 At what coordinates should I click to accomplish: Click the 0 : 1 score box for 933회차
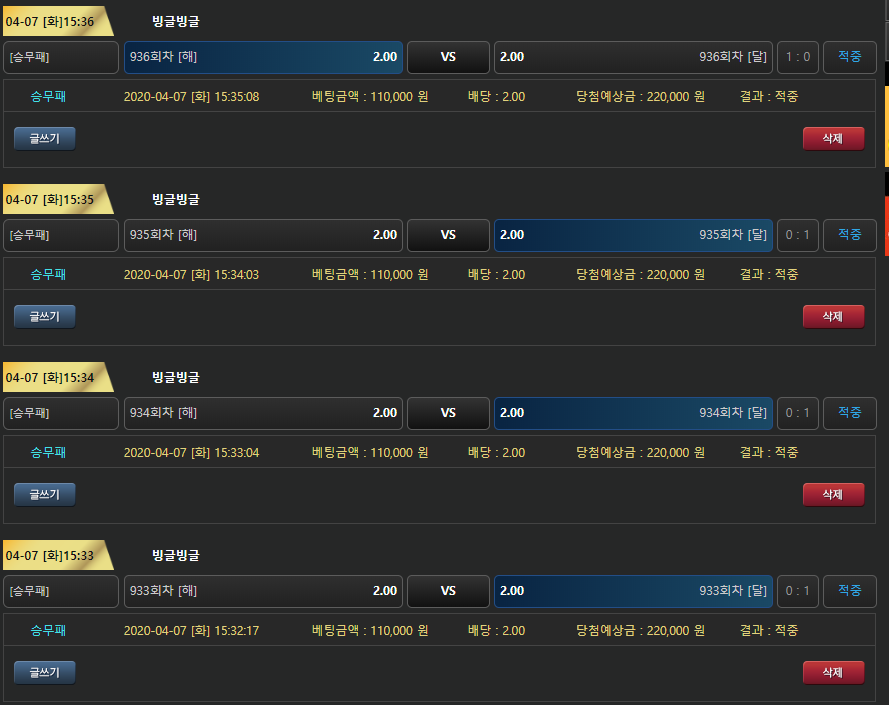point(798,591)
